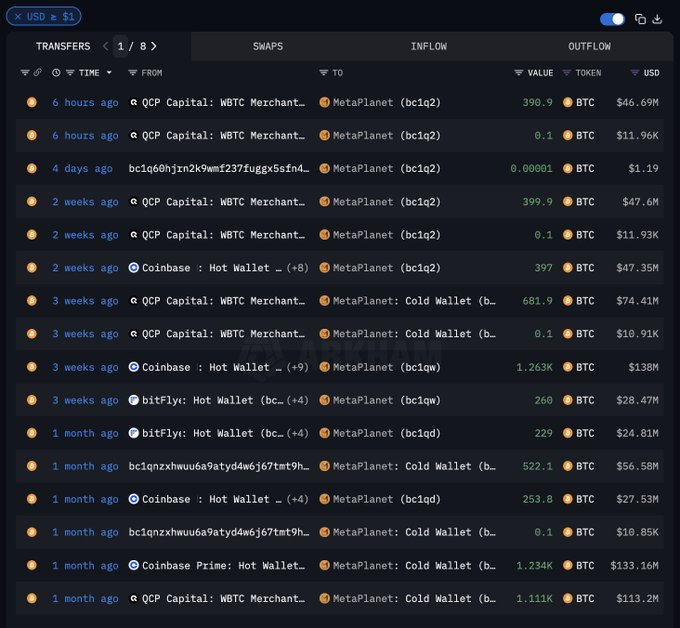Click Bitcoin chain icon in $138M row
This screenshot has height=628, width=680.
32,367
